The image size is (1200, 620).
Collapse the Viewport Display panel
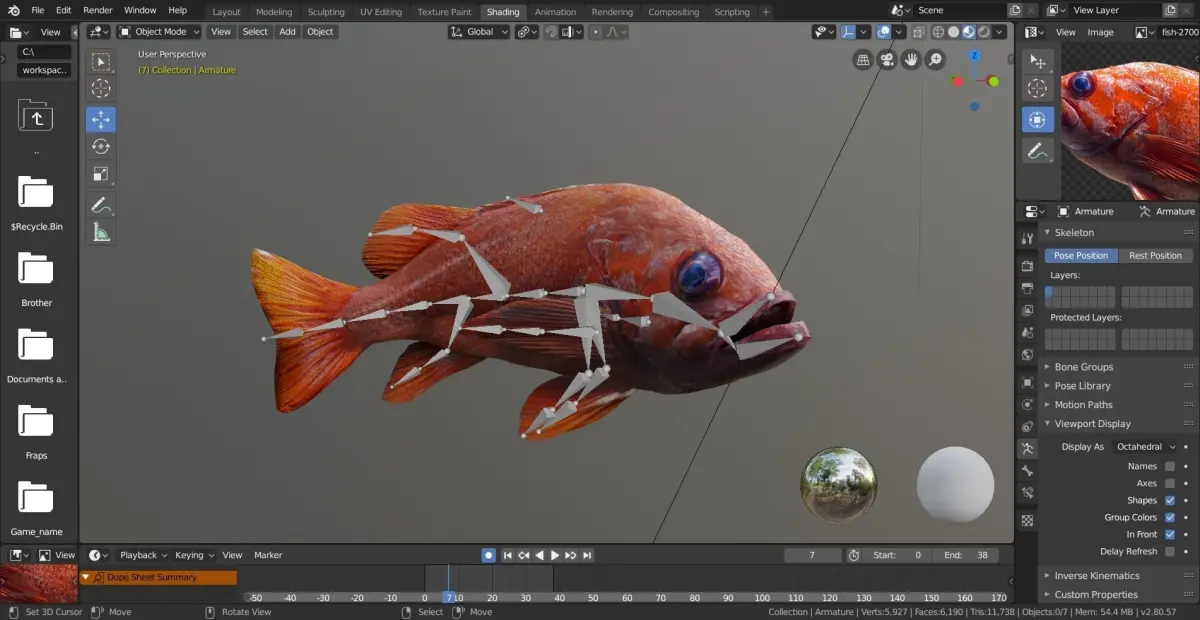tap(1092, 424)
